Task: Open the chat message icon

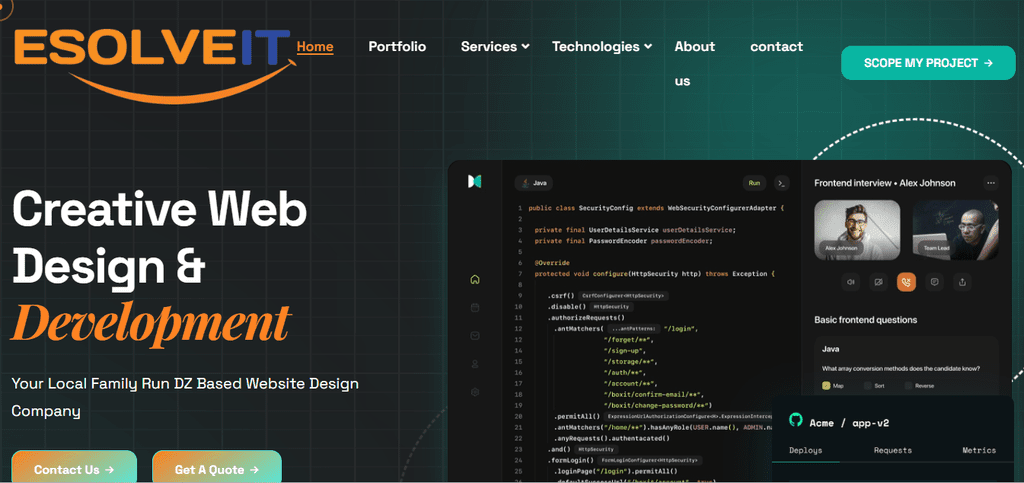Action: click(935, 282)
